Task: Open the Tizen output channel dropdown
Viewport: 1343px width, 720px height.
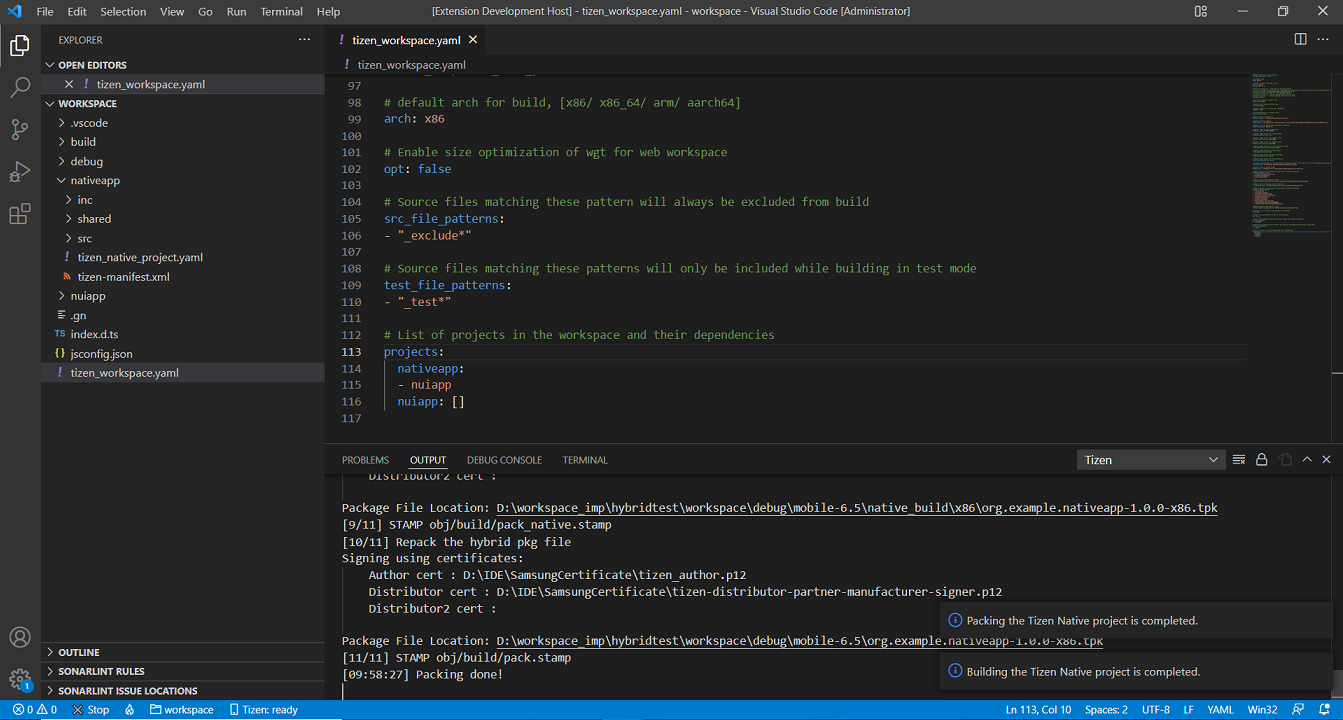Action: point(1152,460)
